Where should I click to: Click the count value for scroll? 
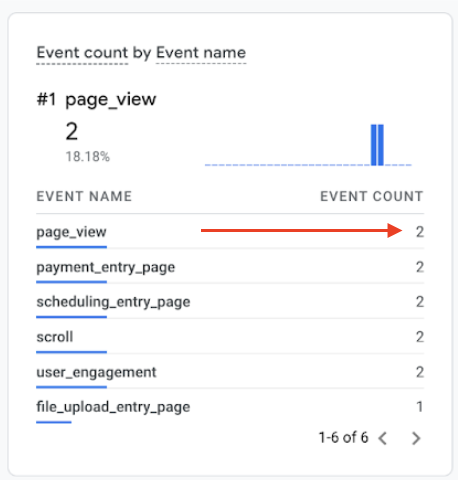coord(420,337)
